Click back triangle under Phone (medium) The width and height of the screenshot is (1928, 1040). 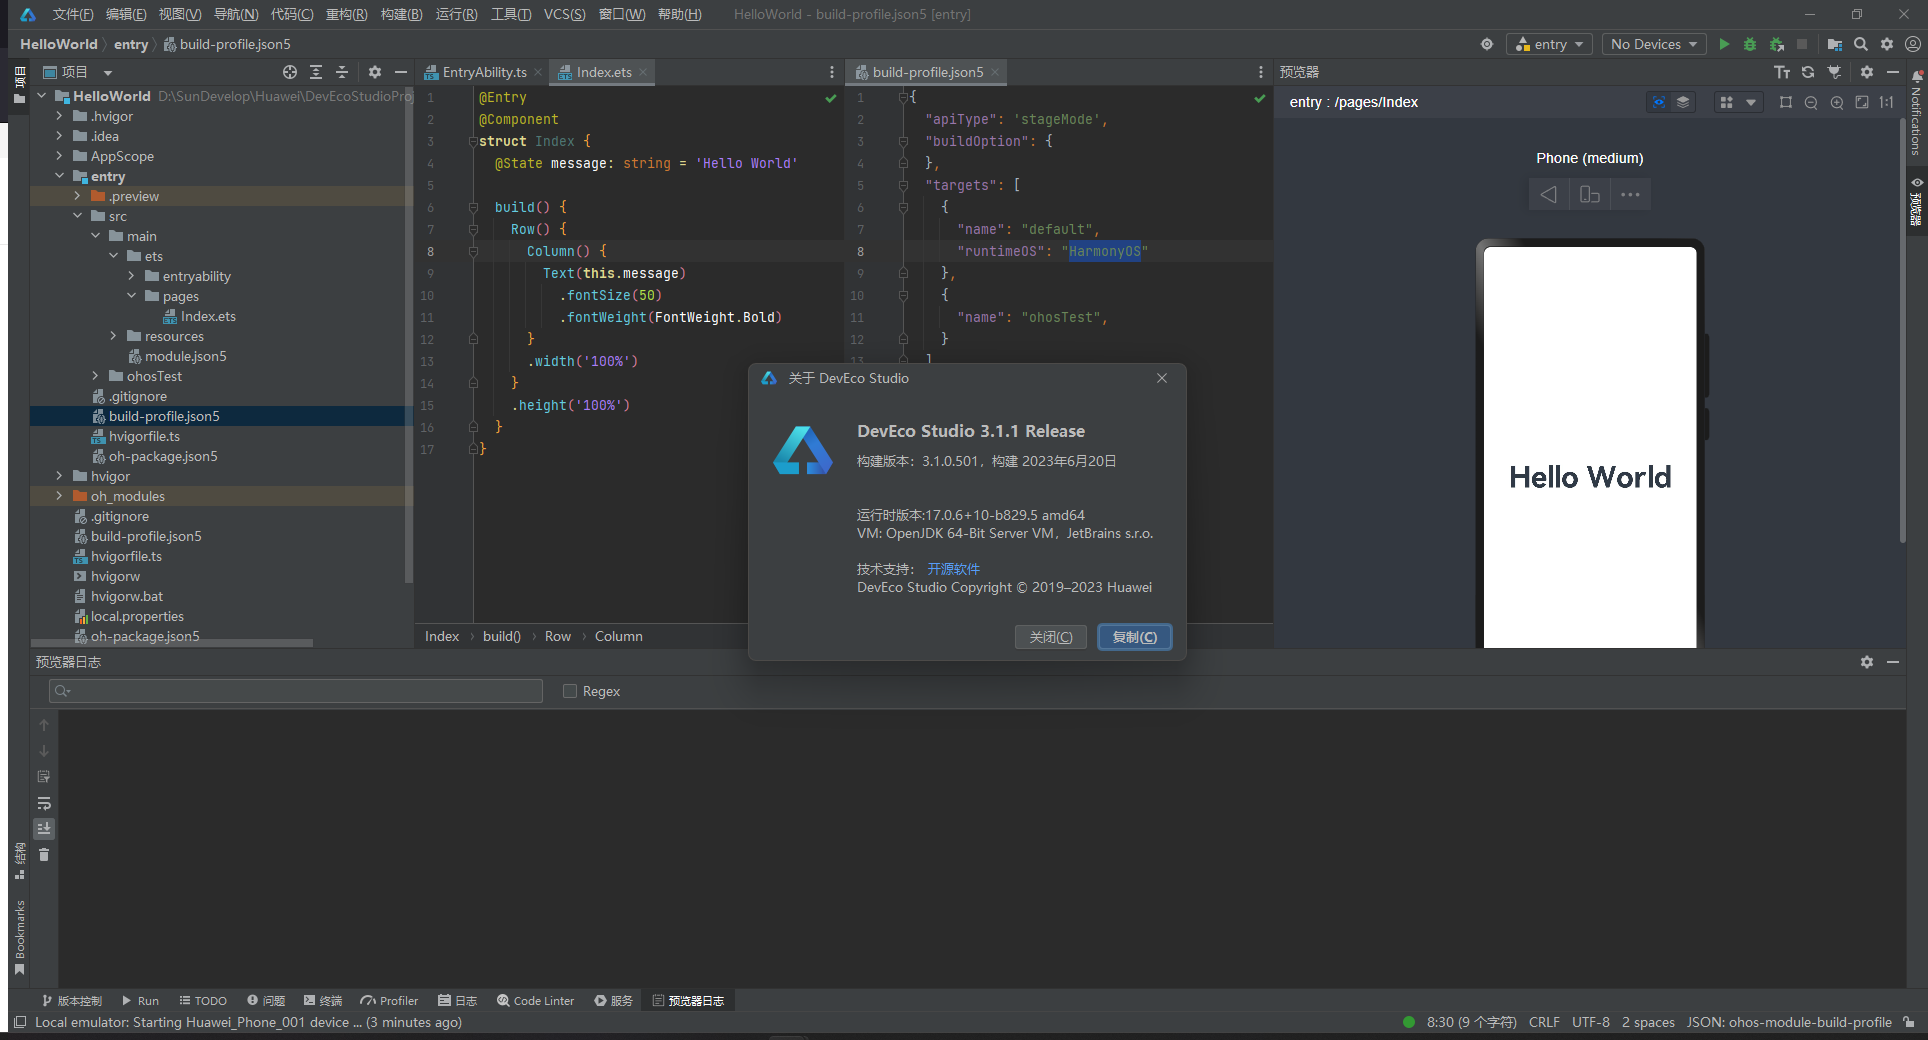1548,194
